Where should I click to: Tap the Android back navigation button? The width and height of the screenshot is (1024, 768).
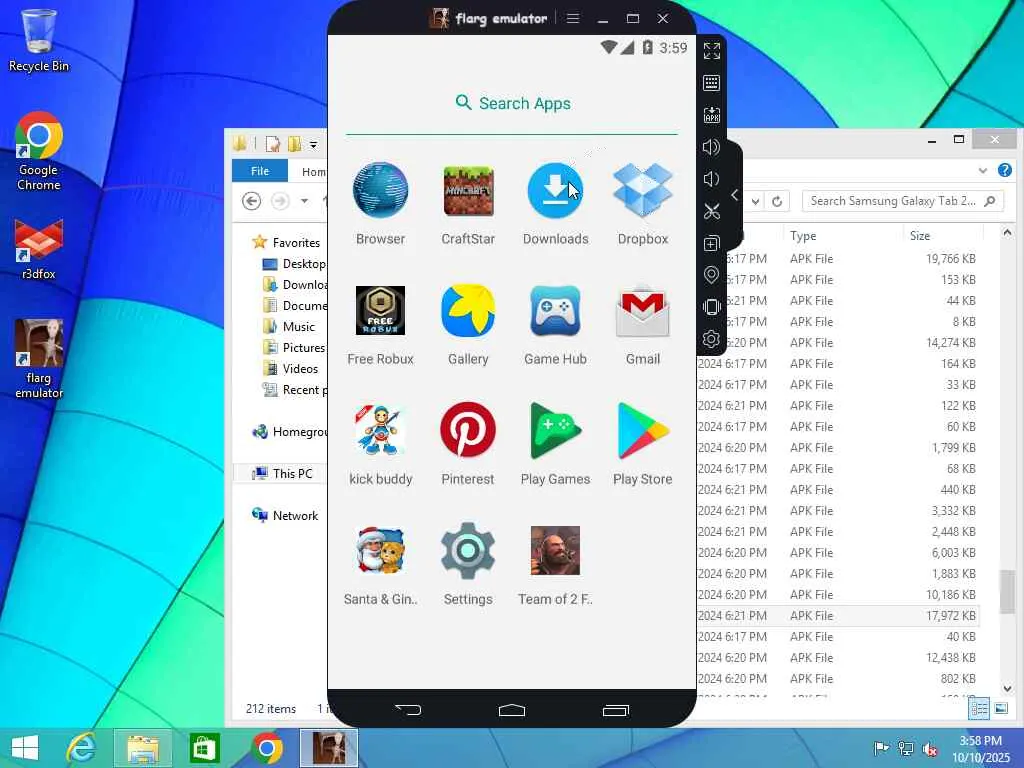(x=408, y=709)
